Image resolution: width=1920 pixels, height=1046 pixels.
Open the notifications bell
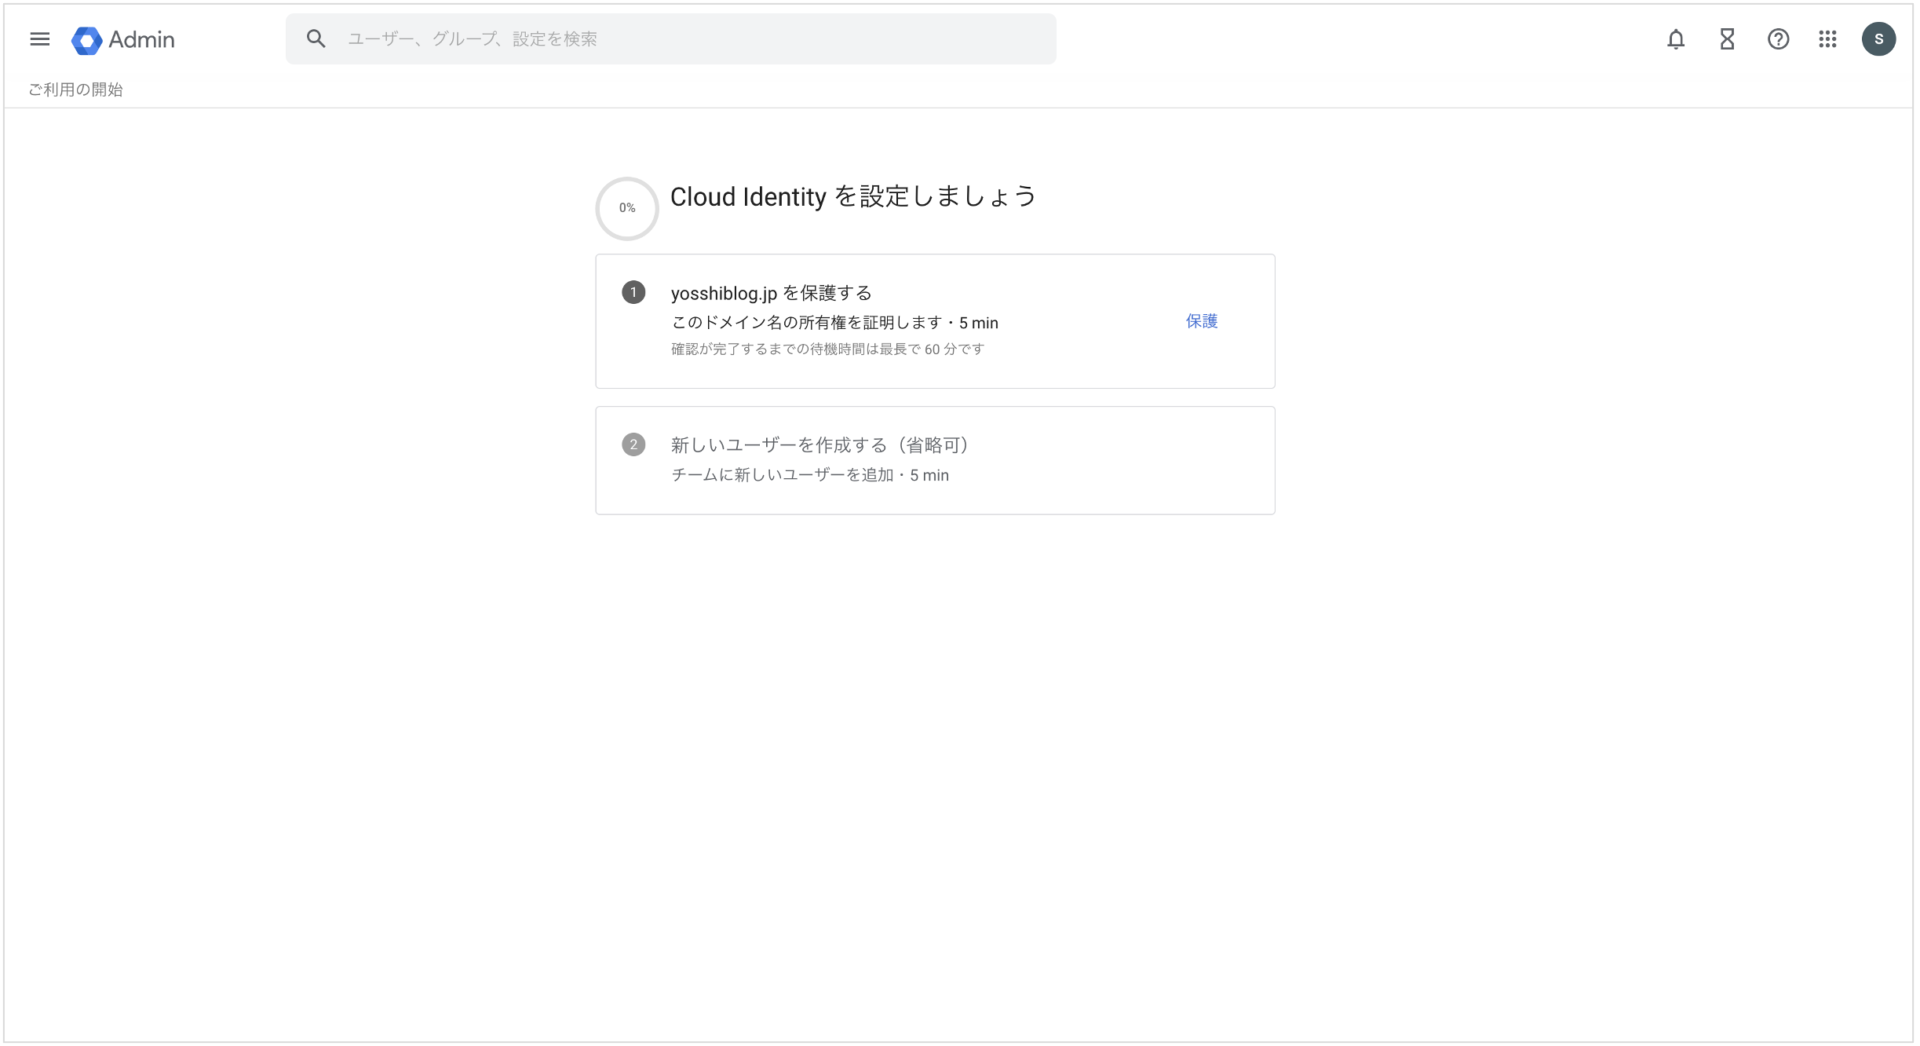coord(1676,39)
